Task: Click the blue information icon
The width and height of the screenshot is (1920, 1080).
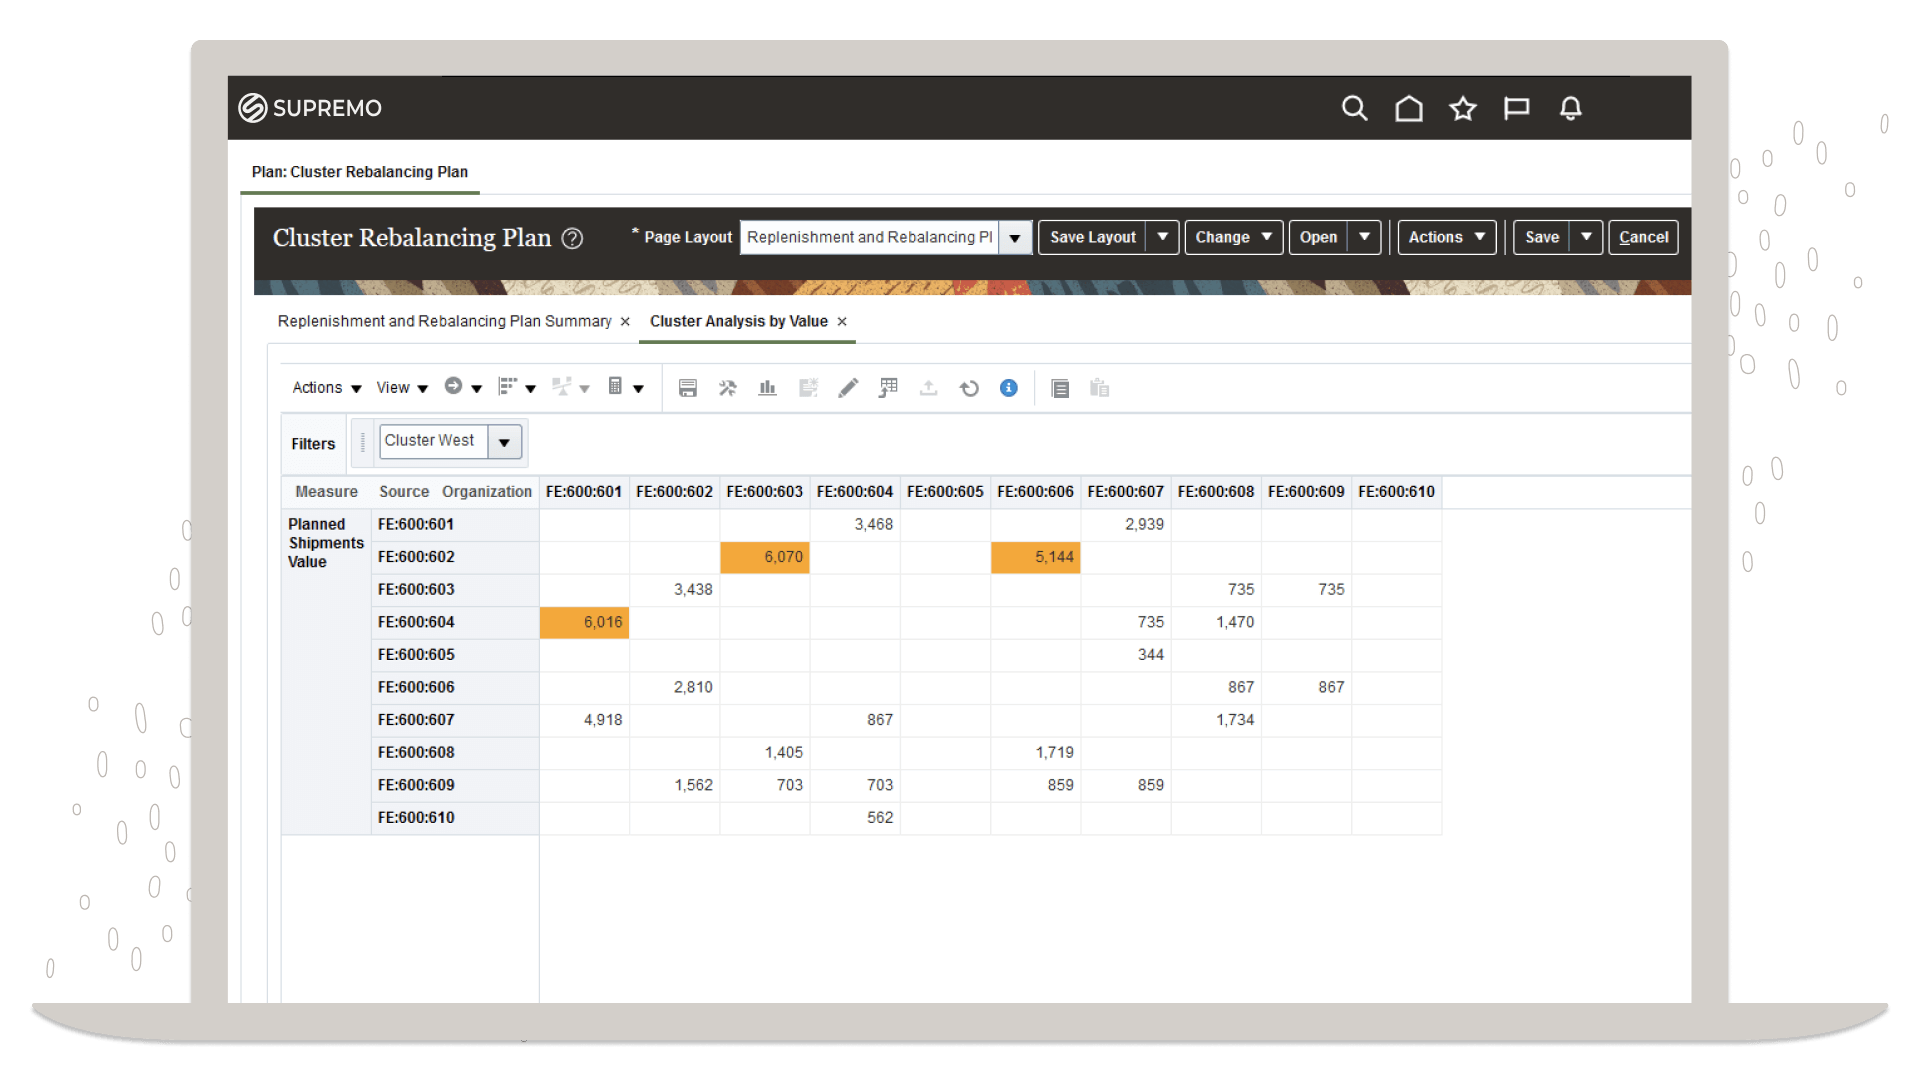Action: coord(1008,388)
